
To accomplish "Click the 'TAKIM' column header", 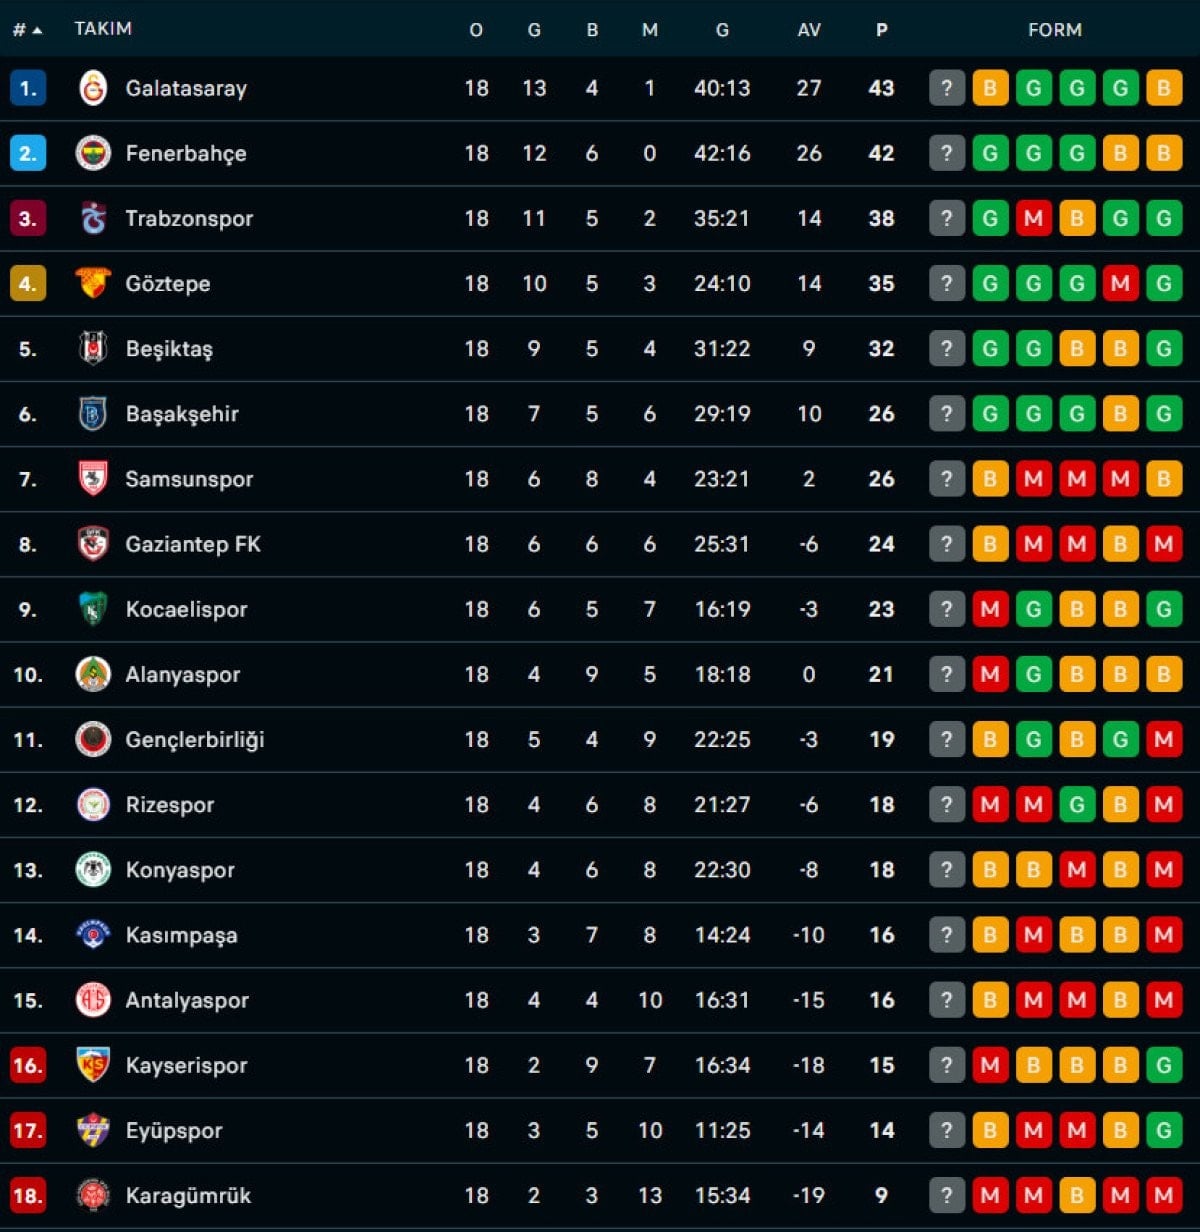I will [x=101, y=29].
